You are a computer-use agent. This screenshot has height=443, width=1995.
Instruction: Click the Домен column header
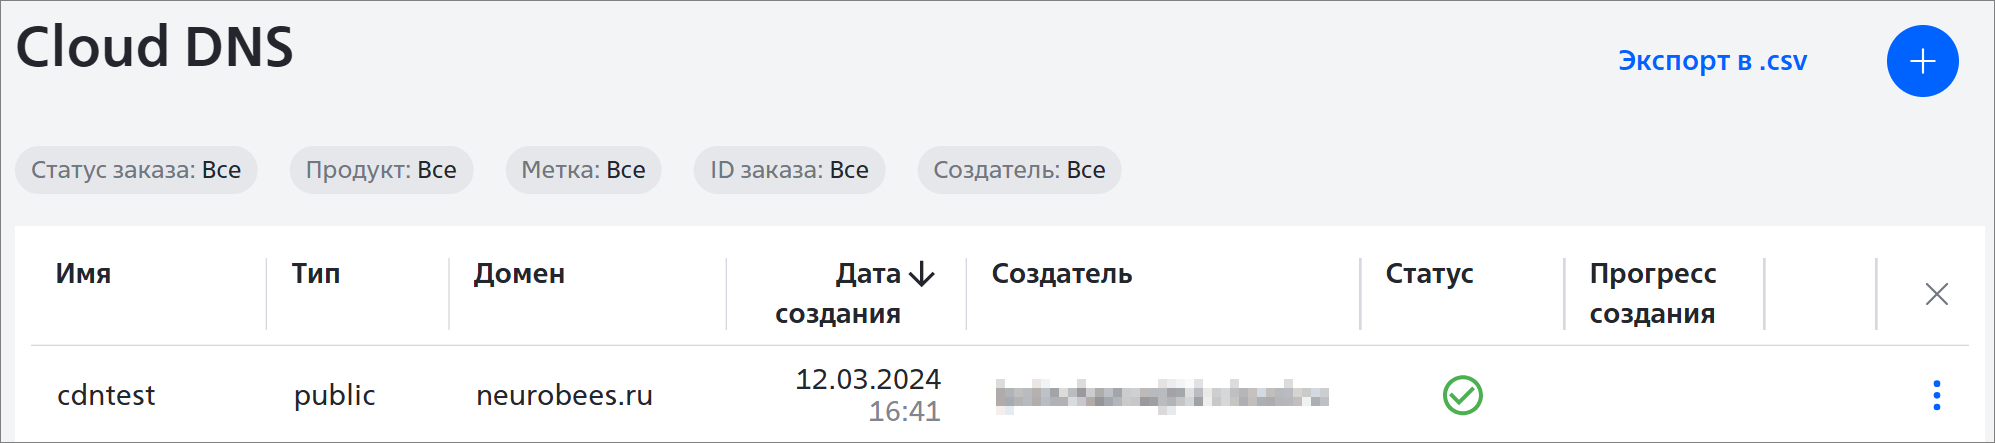coord(519,274)
